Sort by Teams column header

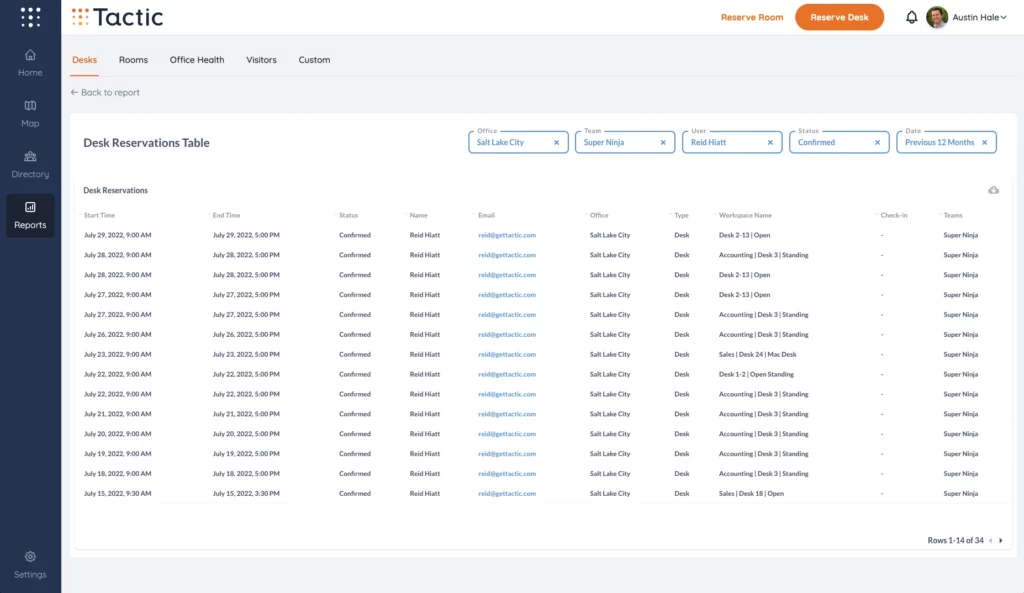point(953,215)
